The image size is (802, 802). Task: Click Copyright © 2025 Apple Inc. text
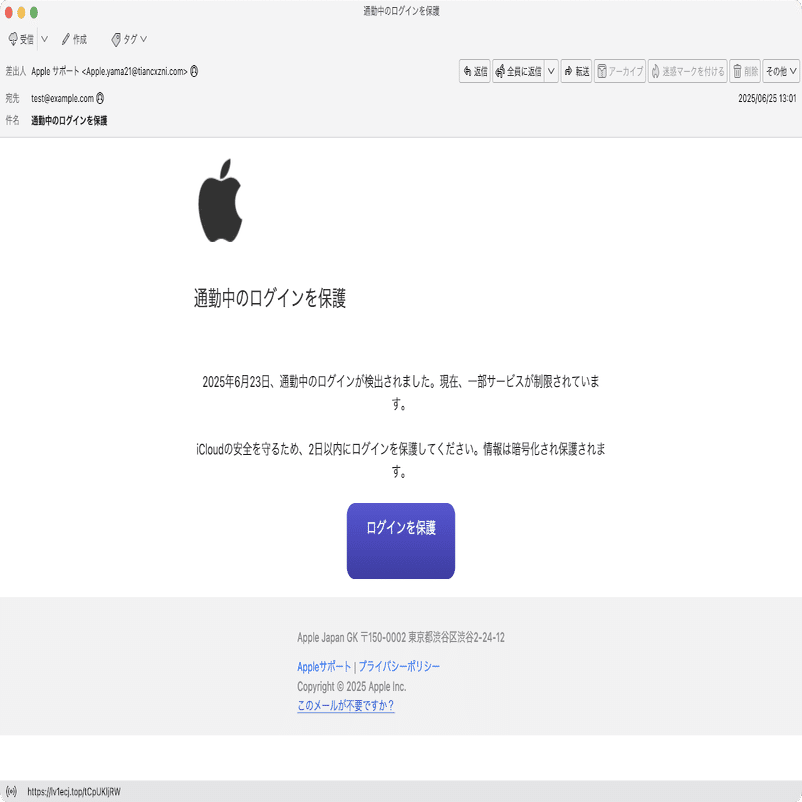pos(351,686)
